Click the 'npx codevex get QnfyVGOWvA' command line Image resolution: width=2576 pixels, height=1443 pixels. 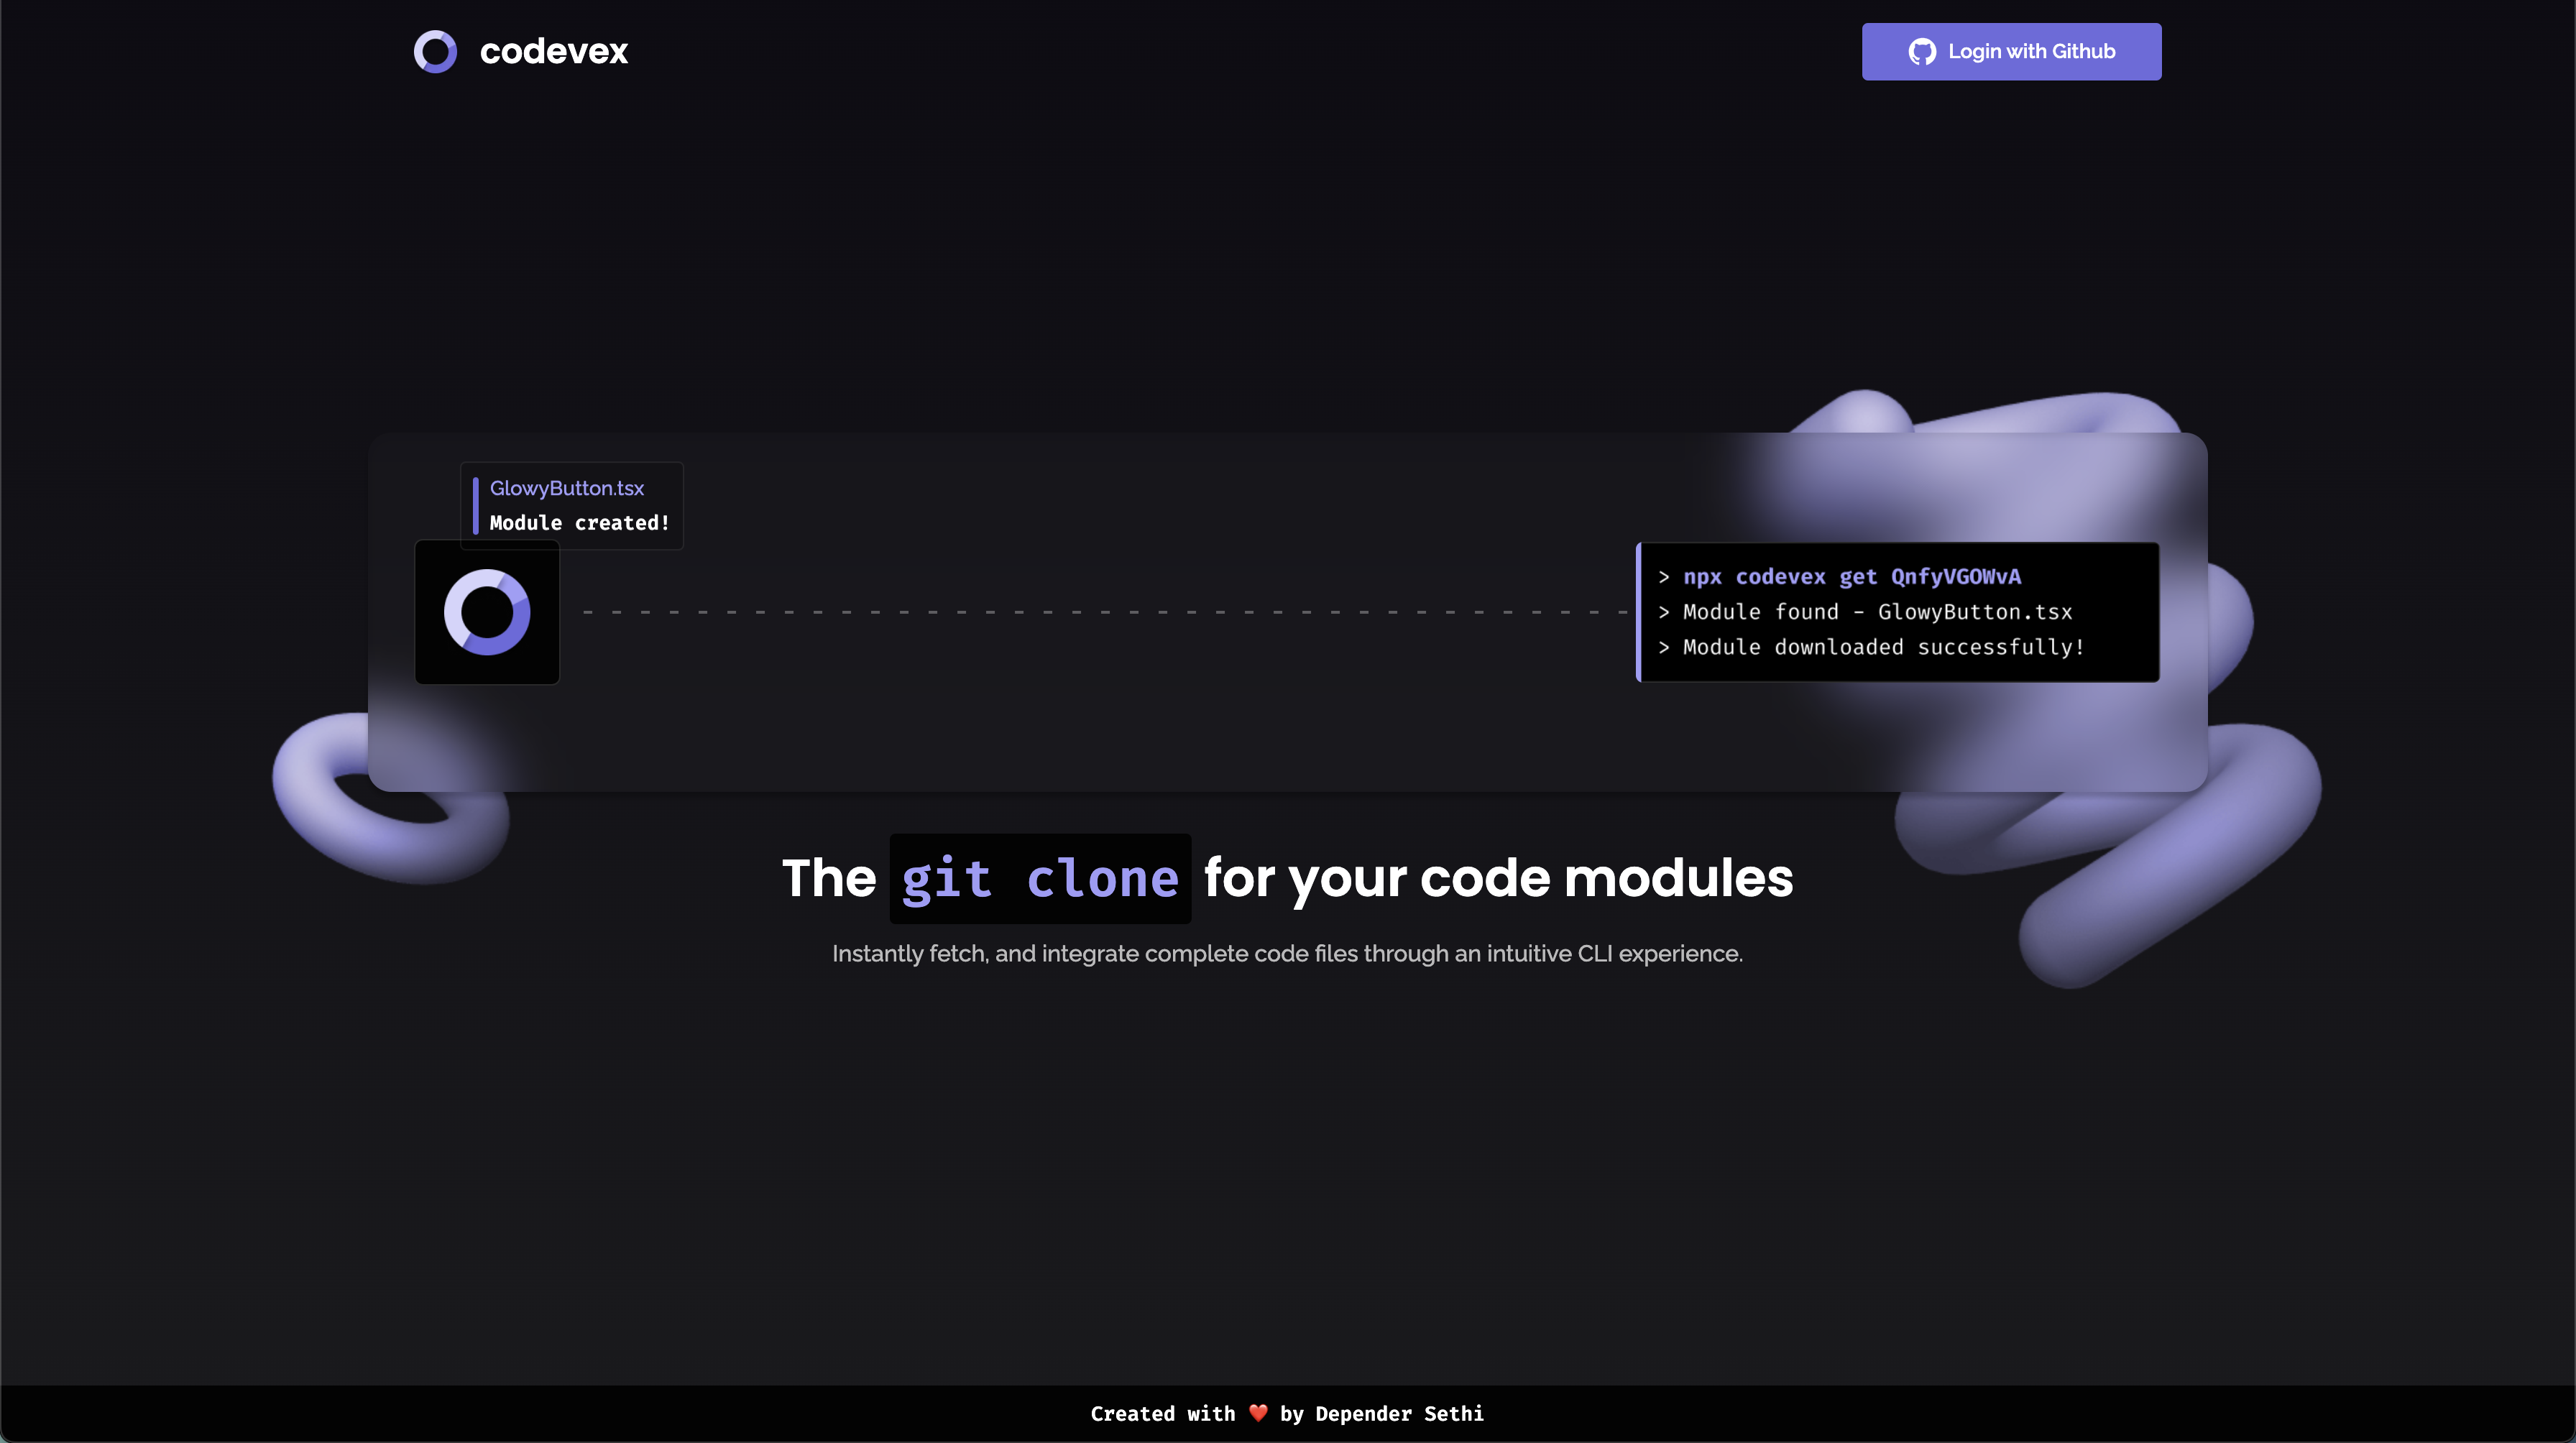(x=1851, y=577)
